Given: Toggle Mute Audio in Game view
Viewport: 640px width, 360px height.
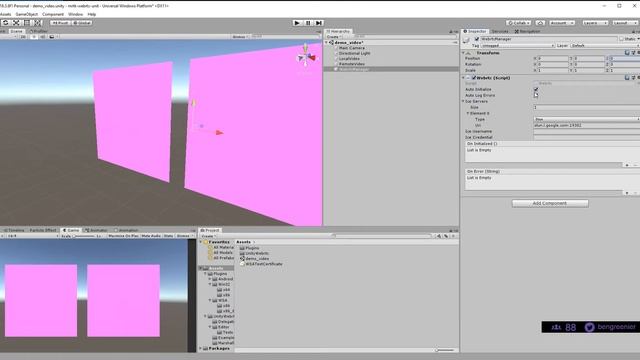Looking at the screenshot, I should point(151,236).
